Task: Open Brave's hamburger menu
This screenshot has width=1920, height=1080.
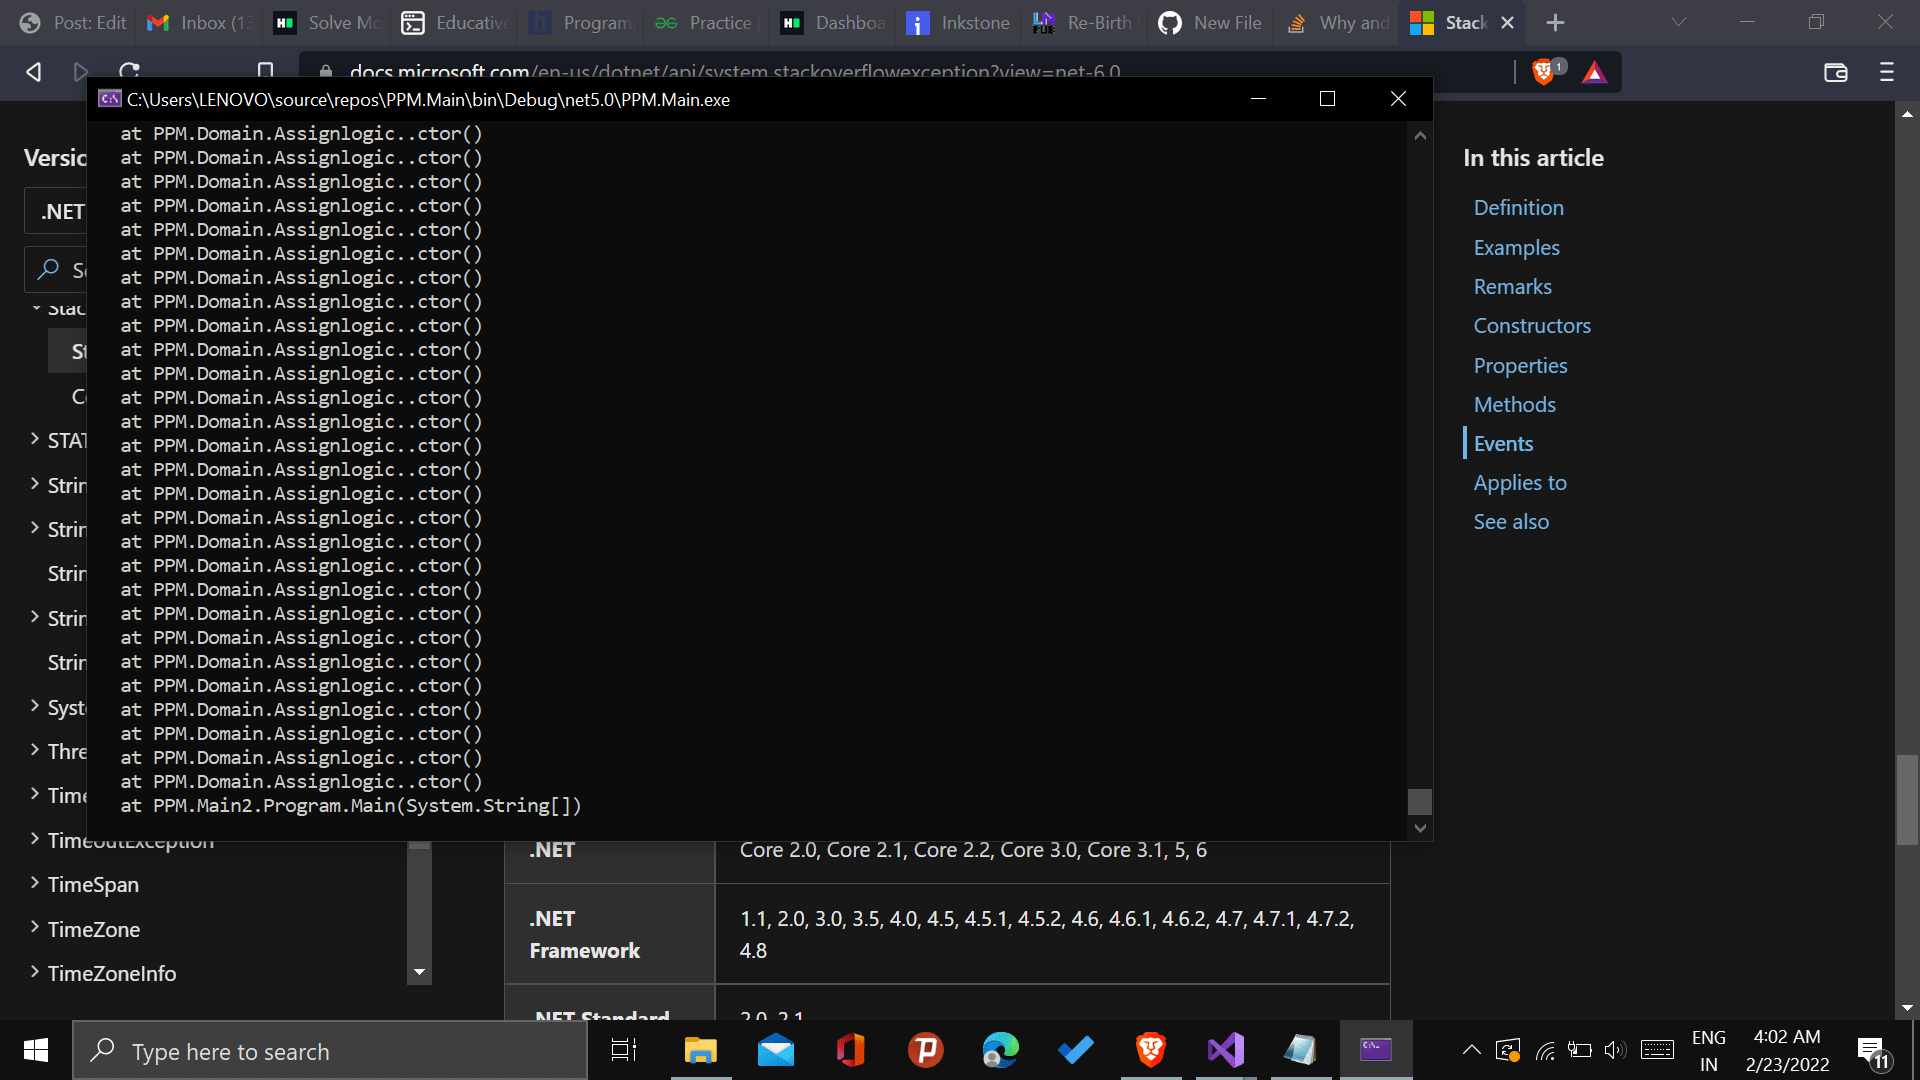Action: 1887,72
